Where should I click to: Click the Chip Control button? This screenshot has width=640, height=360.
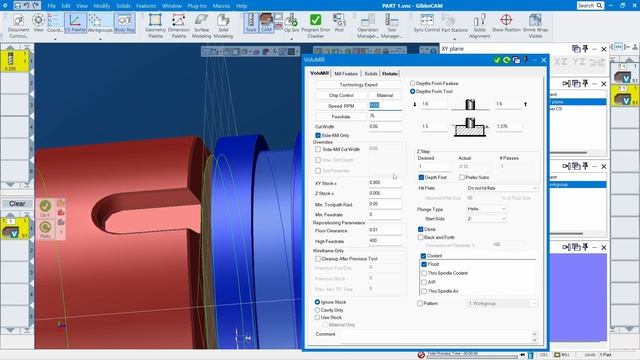pos(341,95)
